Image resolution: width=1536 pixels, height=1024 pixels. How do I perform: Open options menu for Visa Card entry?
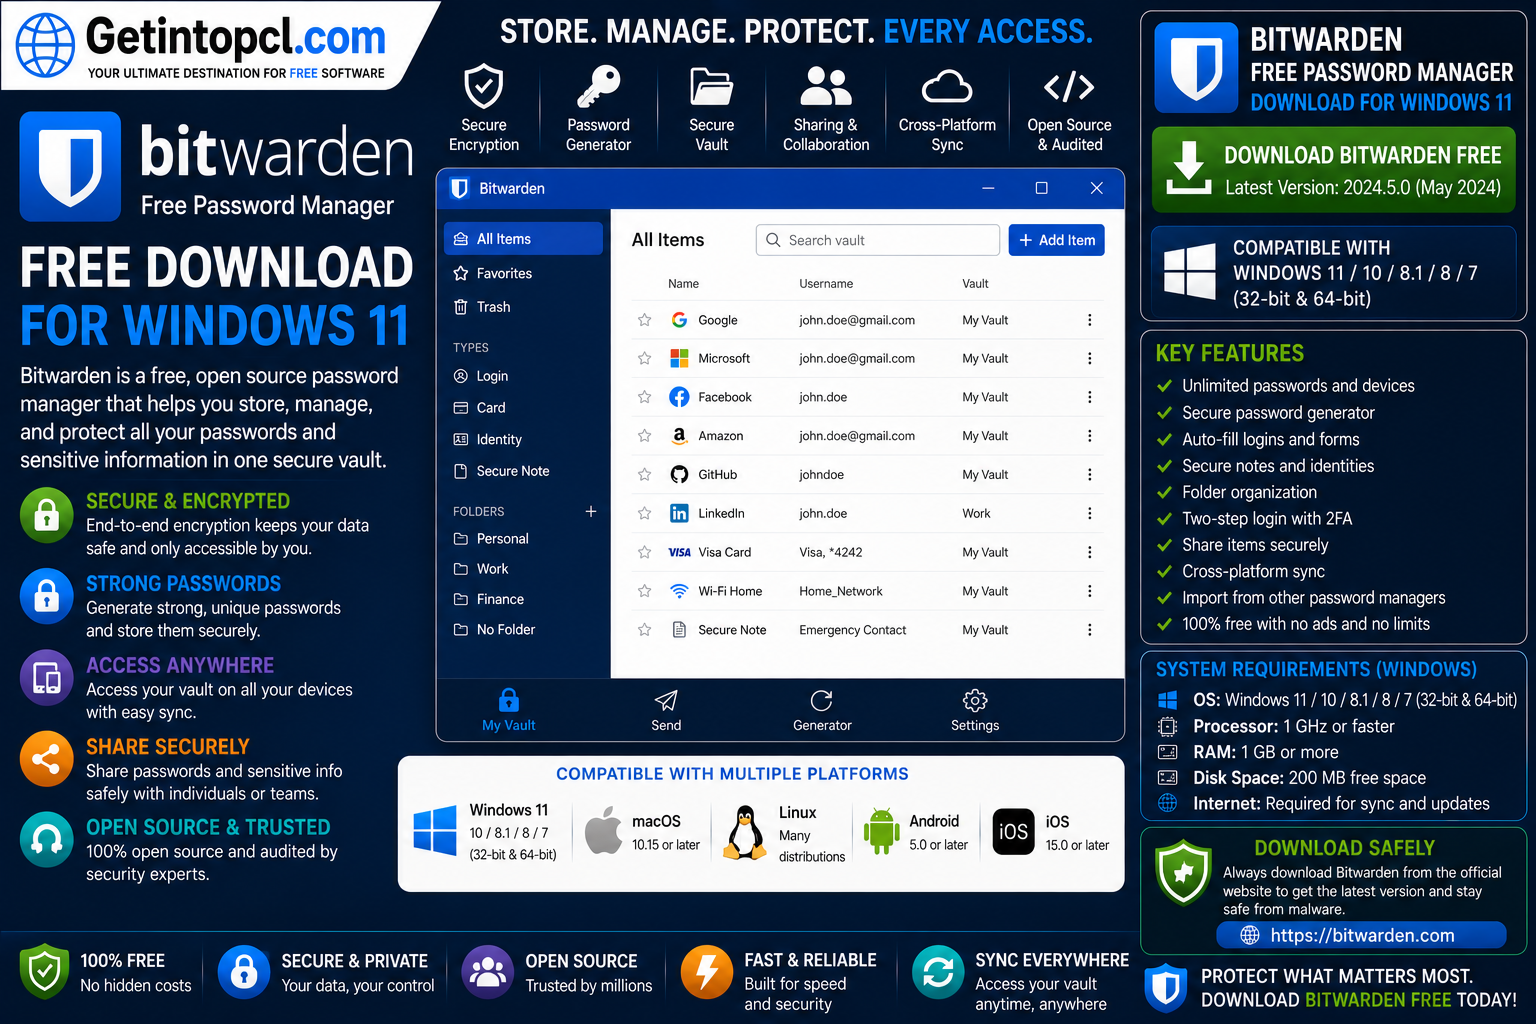click(x=1089, y=552)
